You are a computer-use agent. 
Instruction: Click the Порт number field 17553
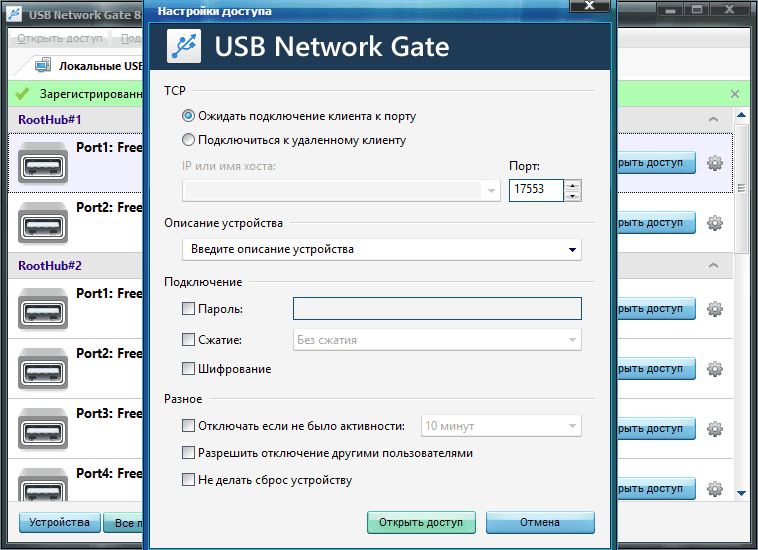(x=535, y=190)
